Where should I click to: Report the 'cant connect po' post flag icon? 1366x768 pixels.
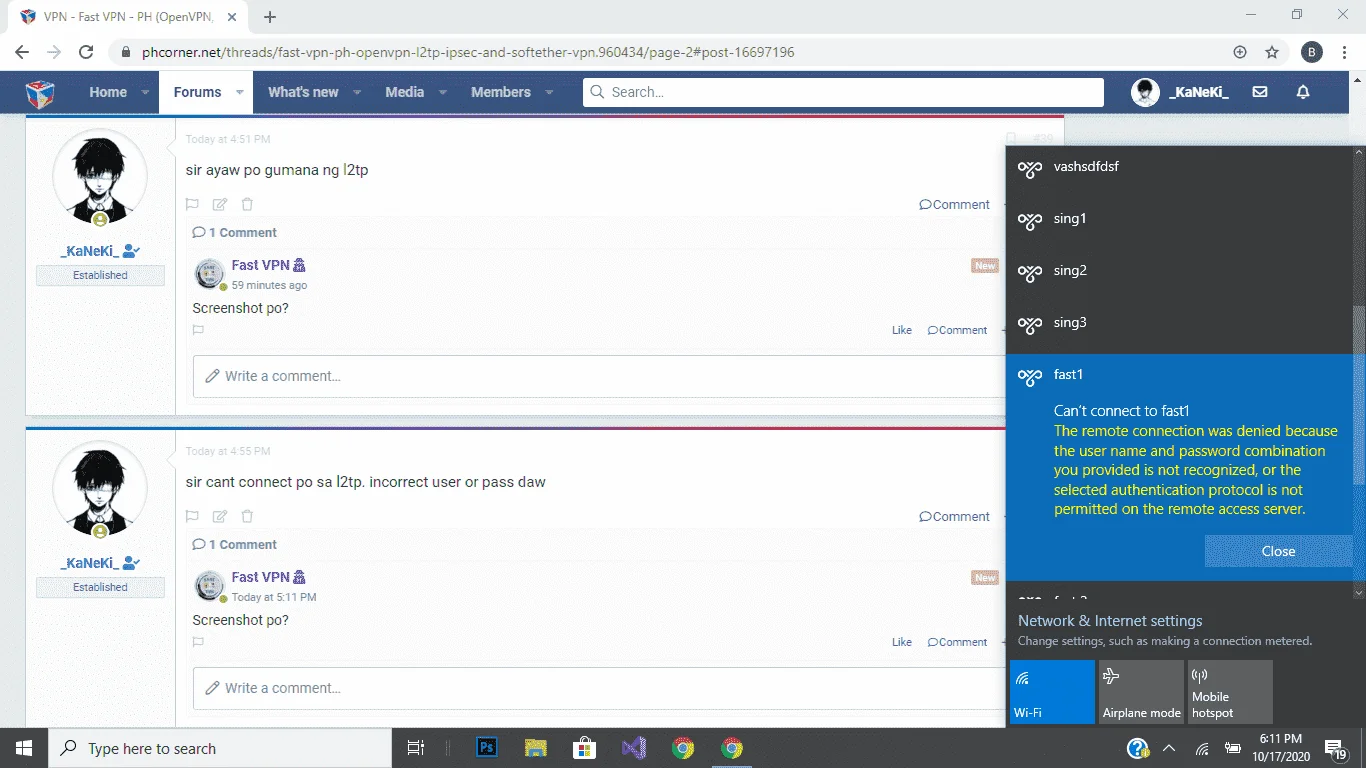tap(192, 516)
